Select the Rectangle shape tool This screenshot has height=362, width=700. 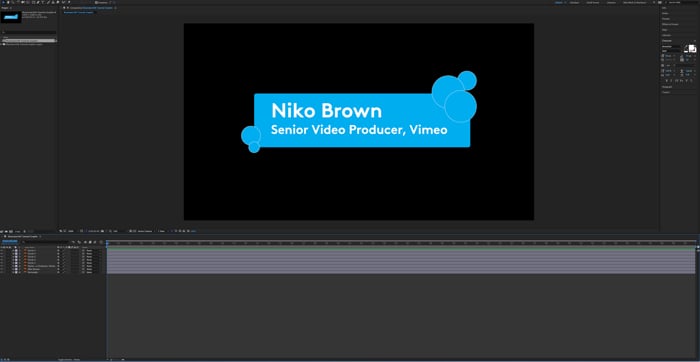33,2
